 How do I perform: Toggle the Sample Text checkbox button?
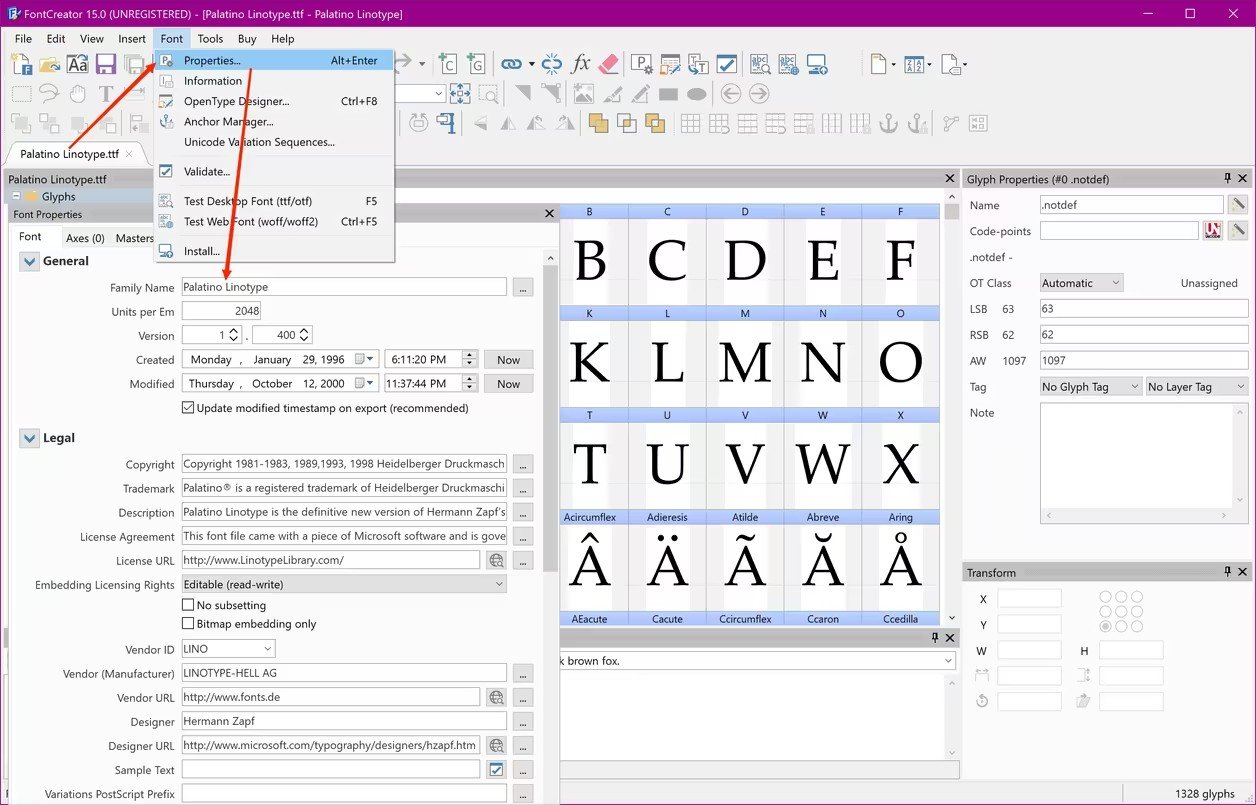click(x=496, y=770)
